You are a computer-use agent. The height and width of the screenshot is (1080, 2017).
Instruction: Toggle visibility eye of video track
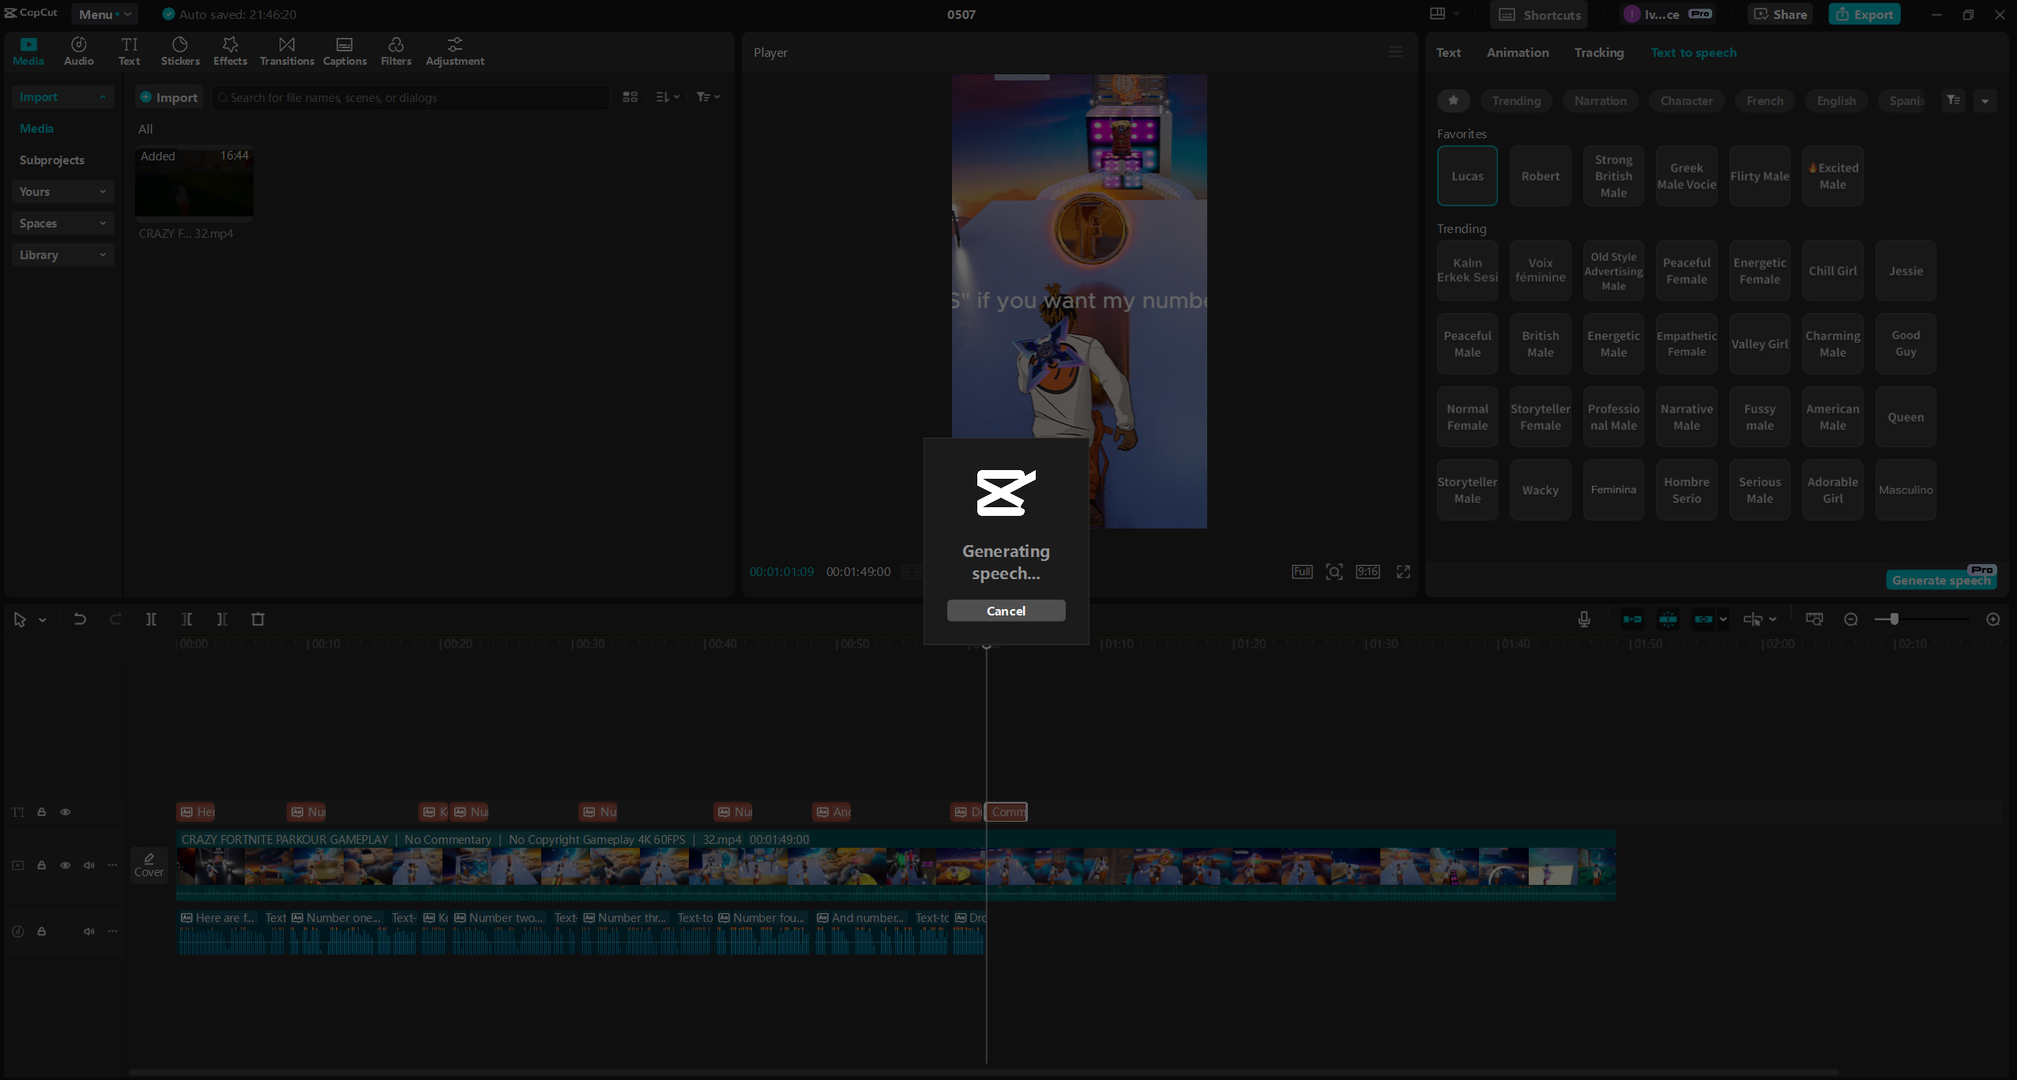[65, 865]
